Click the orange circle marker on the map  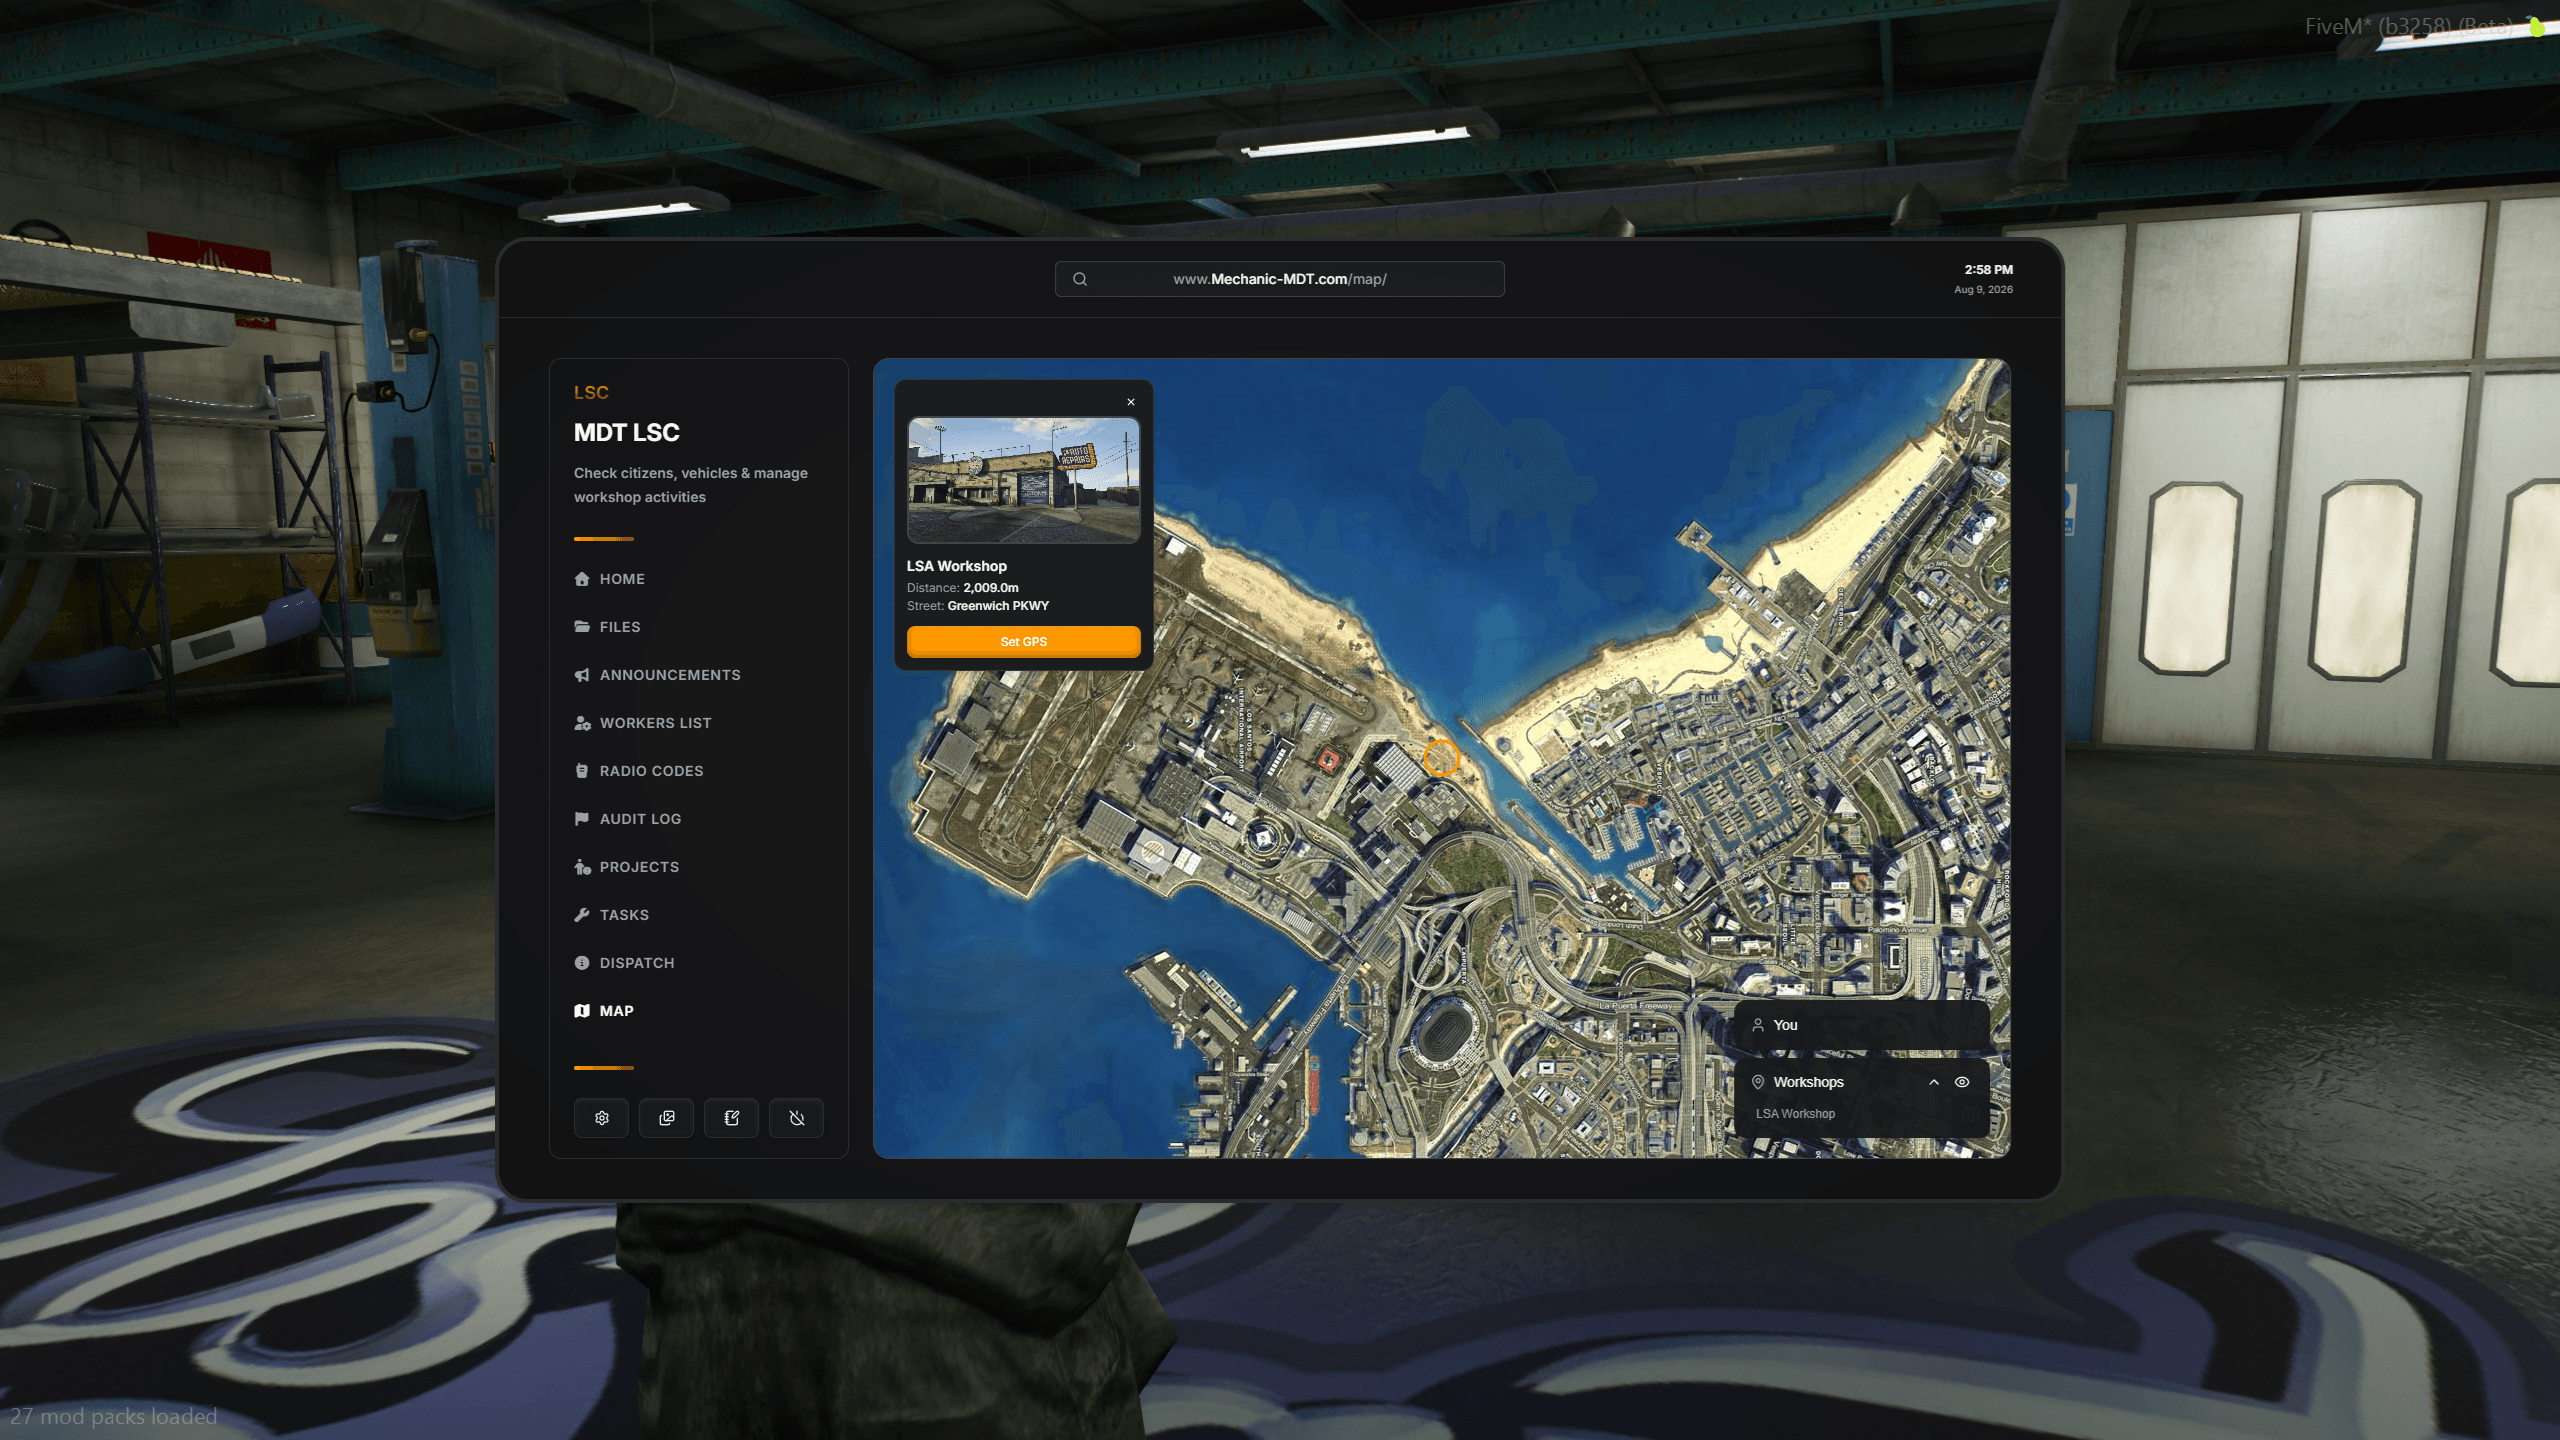click(x=1441, y=758)
